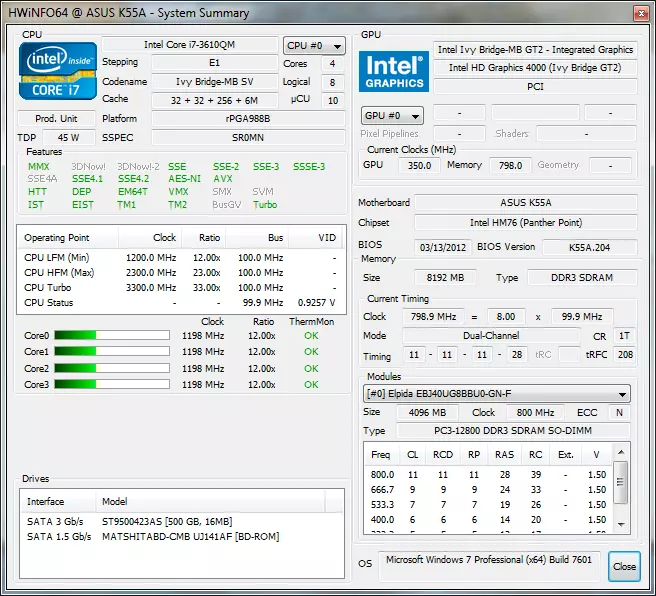This screenshot has width=656, height=596.
Task: Expand the Elpida memory module dropdown
Action: 497,394
